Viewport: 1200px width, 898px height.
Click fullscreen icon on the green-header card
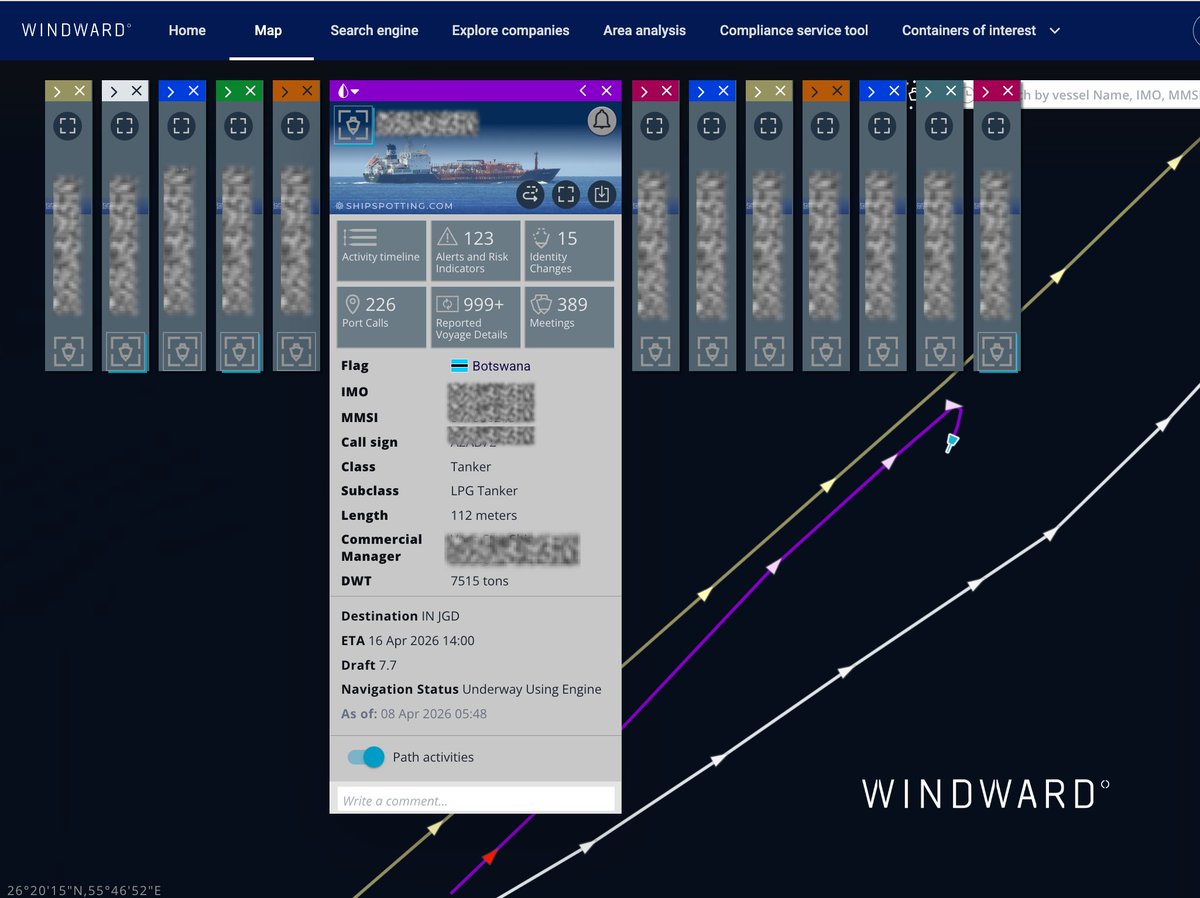[238, 126]
